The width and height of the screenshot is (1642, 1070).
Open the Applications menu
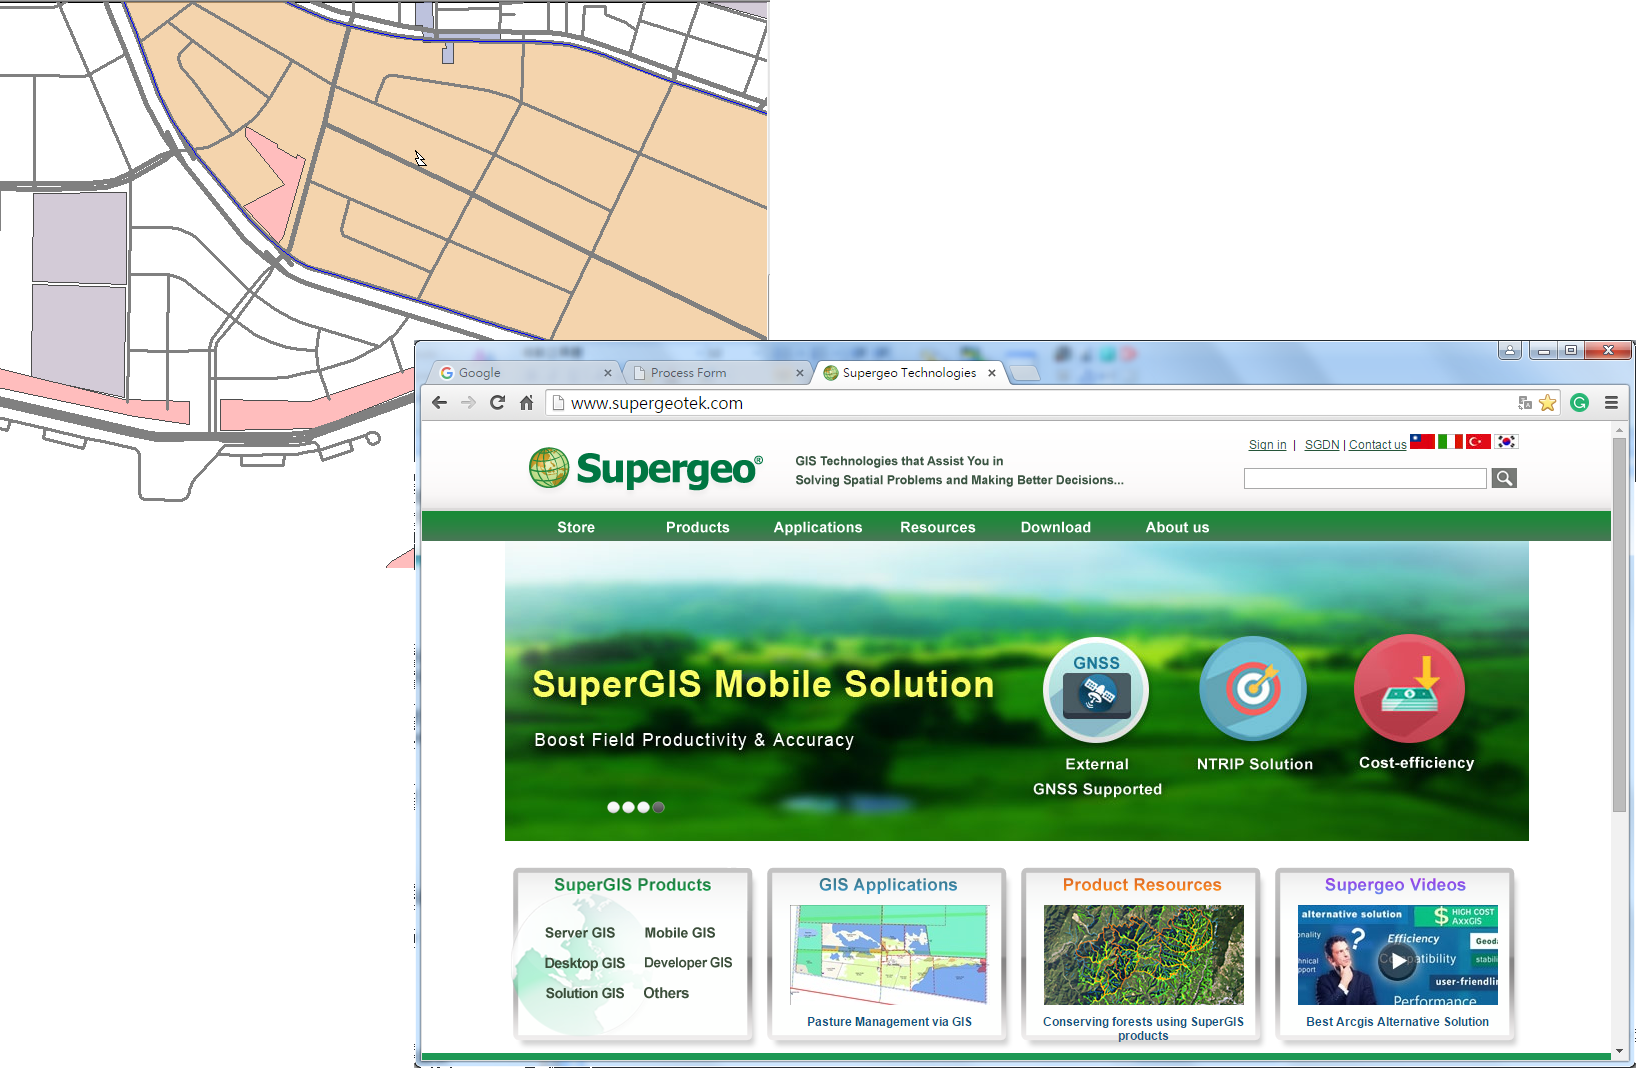[x=818, y=527]
